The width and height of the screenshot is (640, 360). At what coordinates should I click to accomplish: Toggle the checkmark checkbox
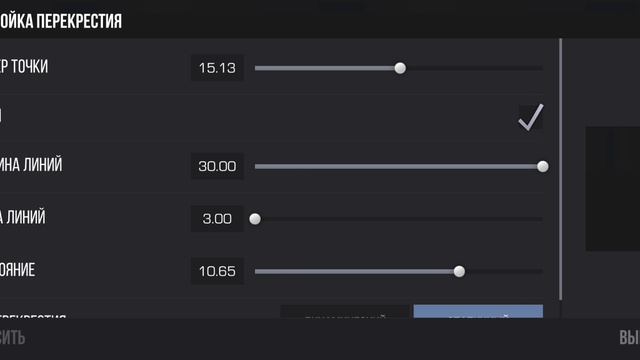point(531,117)
